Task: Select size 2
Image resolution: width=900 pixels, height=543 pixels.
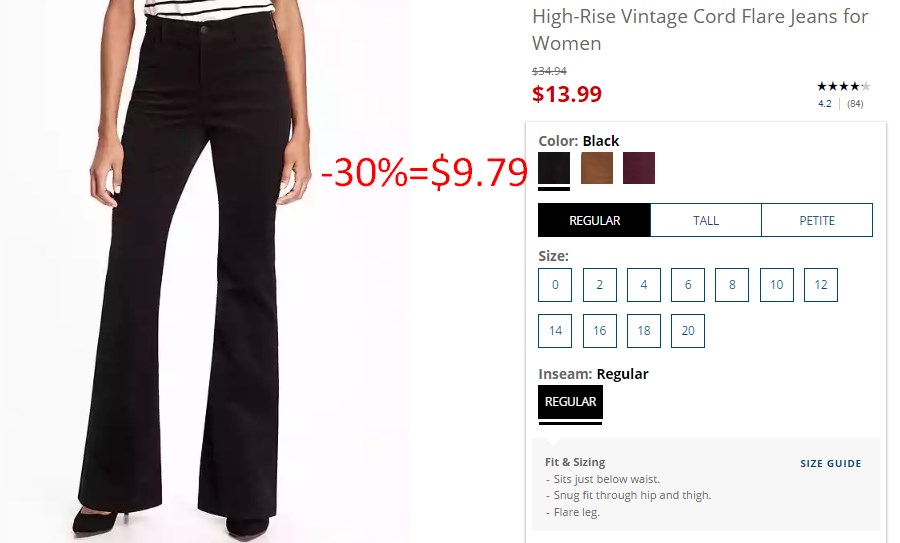Action: (600, 285)
